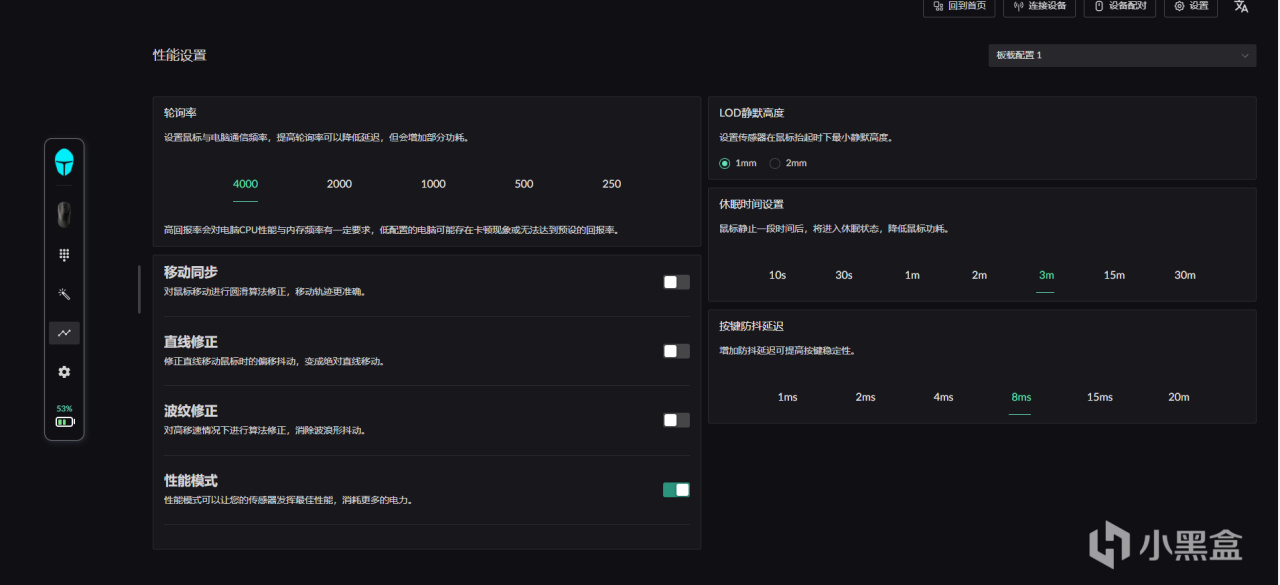This screenshot has width=1280, height=585.
Task: Click the 波纹修正 label text
Action: [190, 411]
